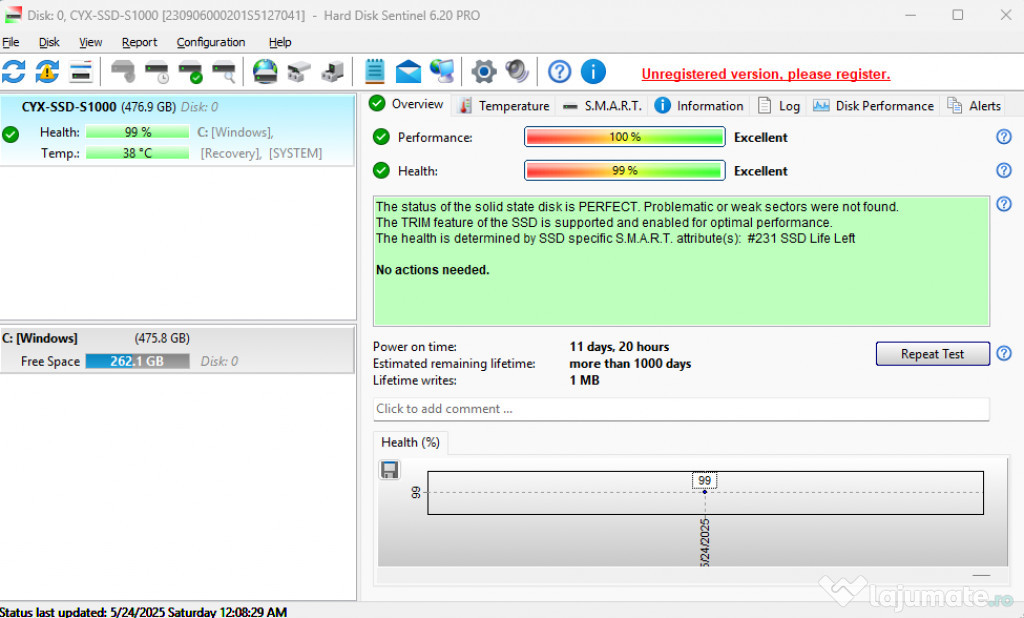Screen dimensions: 1024x618
Task: Click the comment input field
Action: point(681,409)
